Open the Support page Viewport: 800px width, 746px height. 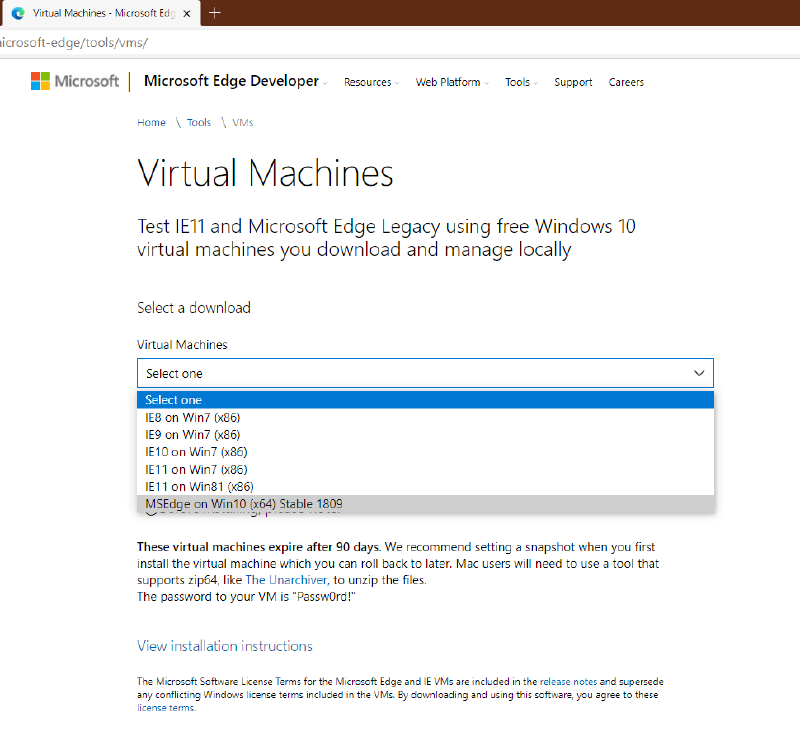coord(573,82)
